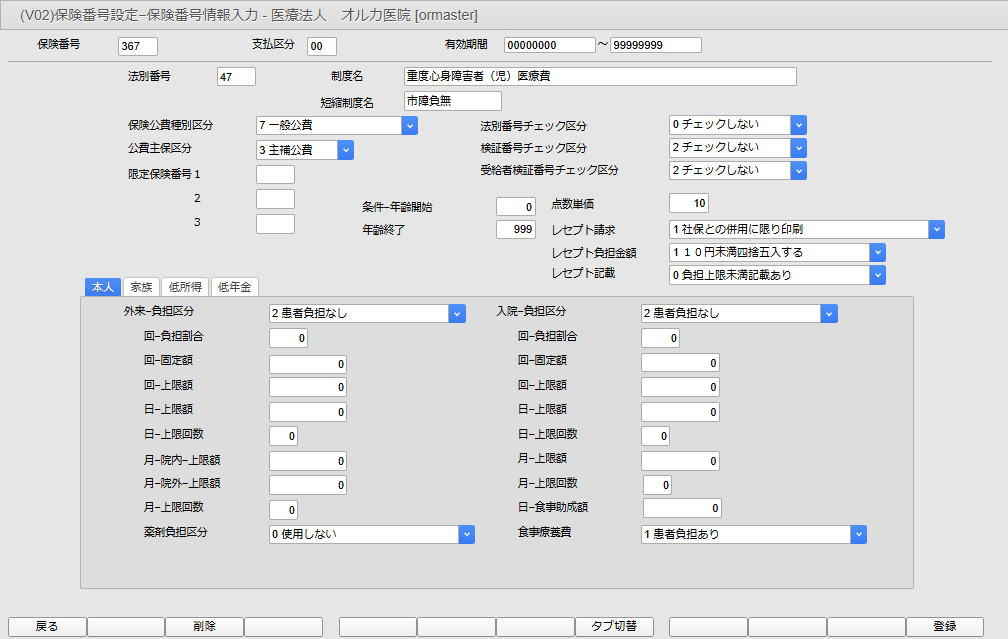The width and height of the screenshot is (1008, 639).
Task: Select the 条件-年齢開始 field
Action: 516,206
